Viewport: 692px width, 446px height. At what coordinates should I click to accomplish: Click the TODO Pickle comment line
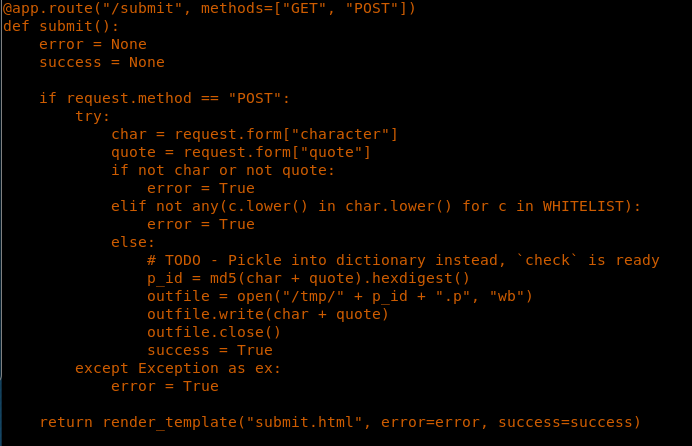coord(403,260)
